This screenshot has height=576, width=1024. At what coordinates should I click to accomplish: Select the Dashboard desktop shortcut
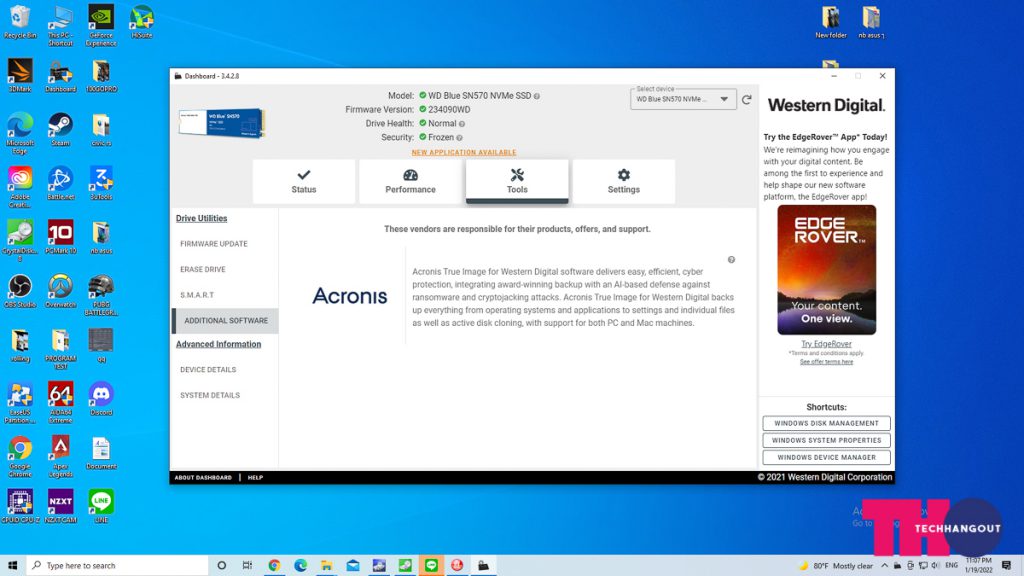tap(60, 75)
